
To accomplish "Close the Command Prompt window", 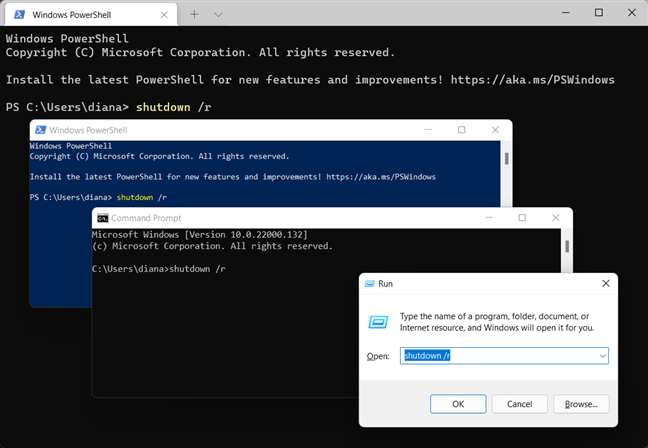I will tap(555, 217).
